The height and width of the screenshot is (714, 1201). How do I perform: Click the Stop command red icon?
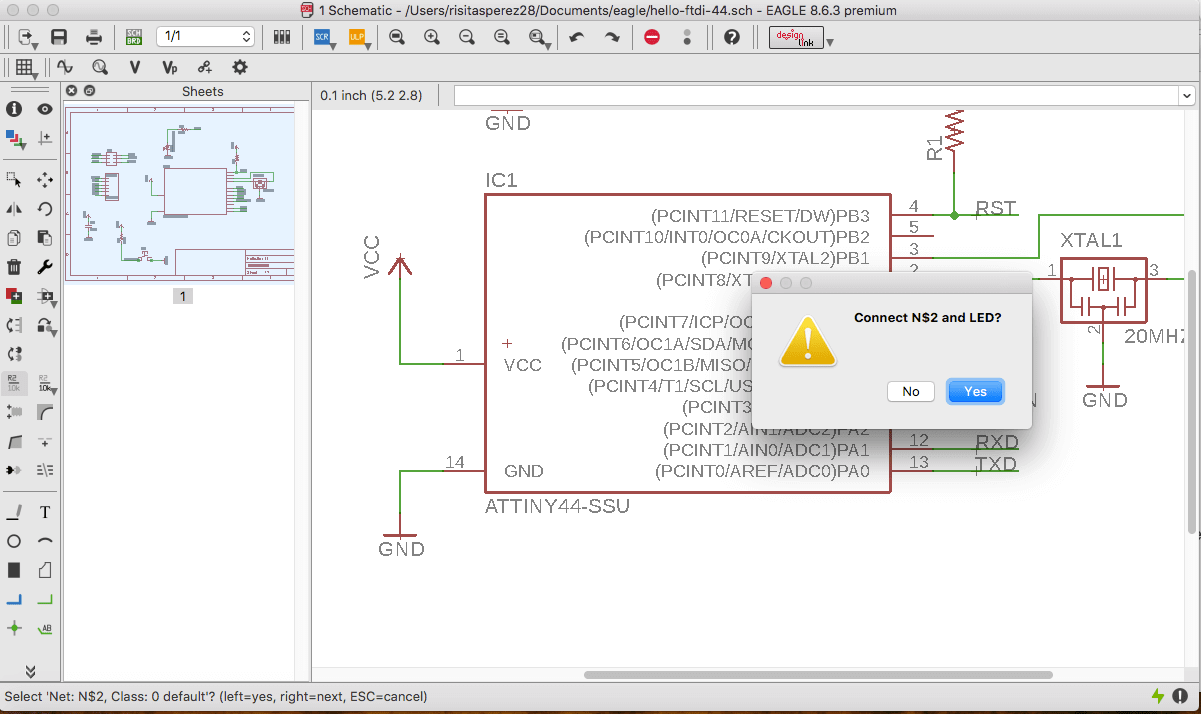tap(652, 37)
